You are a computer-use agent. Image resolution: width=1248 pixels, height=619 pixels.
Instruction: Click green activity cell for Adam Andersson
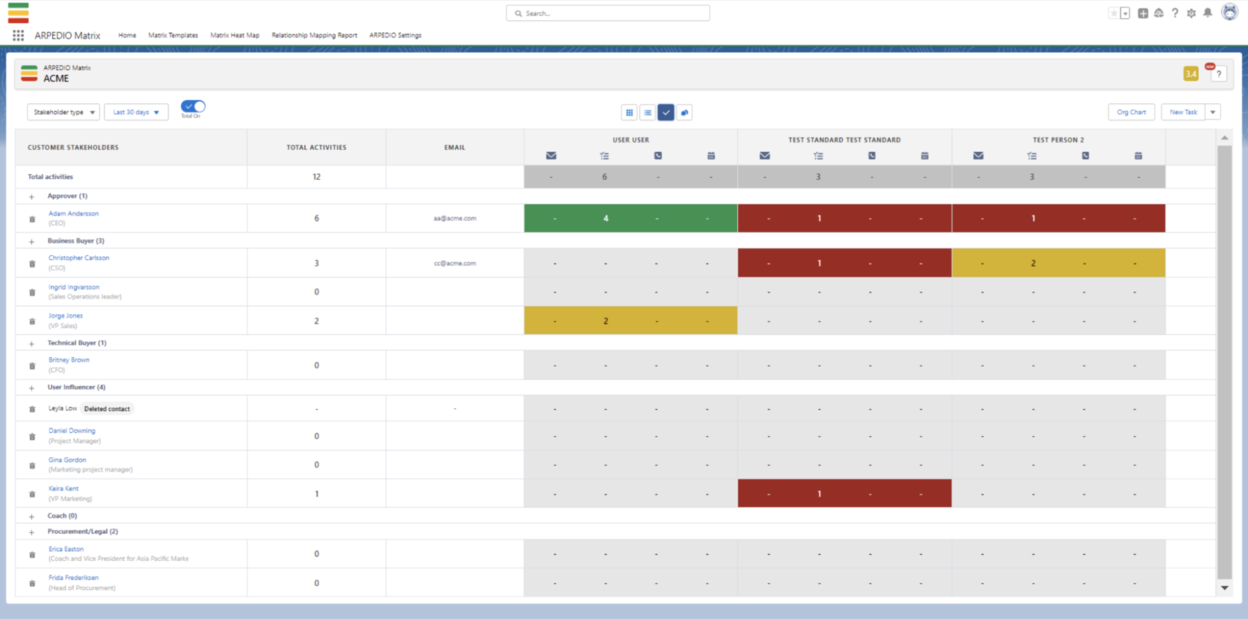(631, 218)
